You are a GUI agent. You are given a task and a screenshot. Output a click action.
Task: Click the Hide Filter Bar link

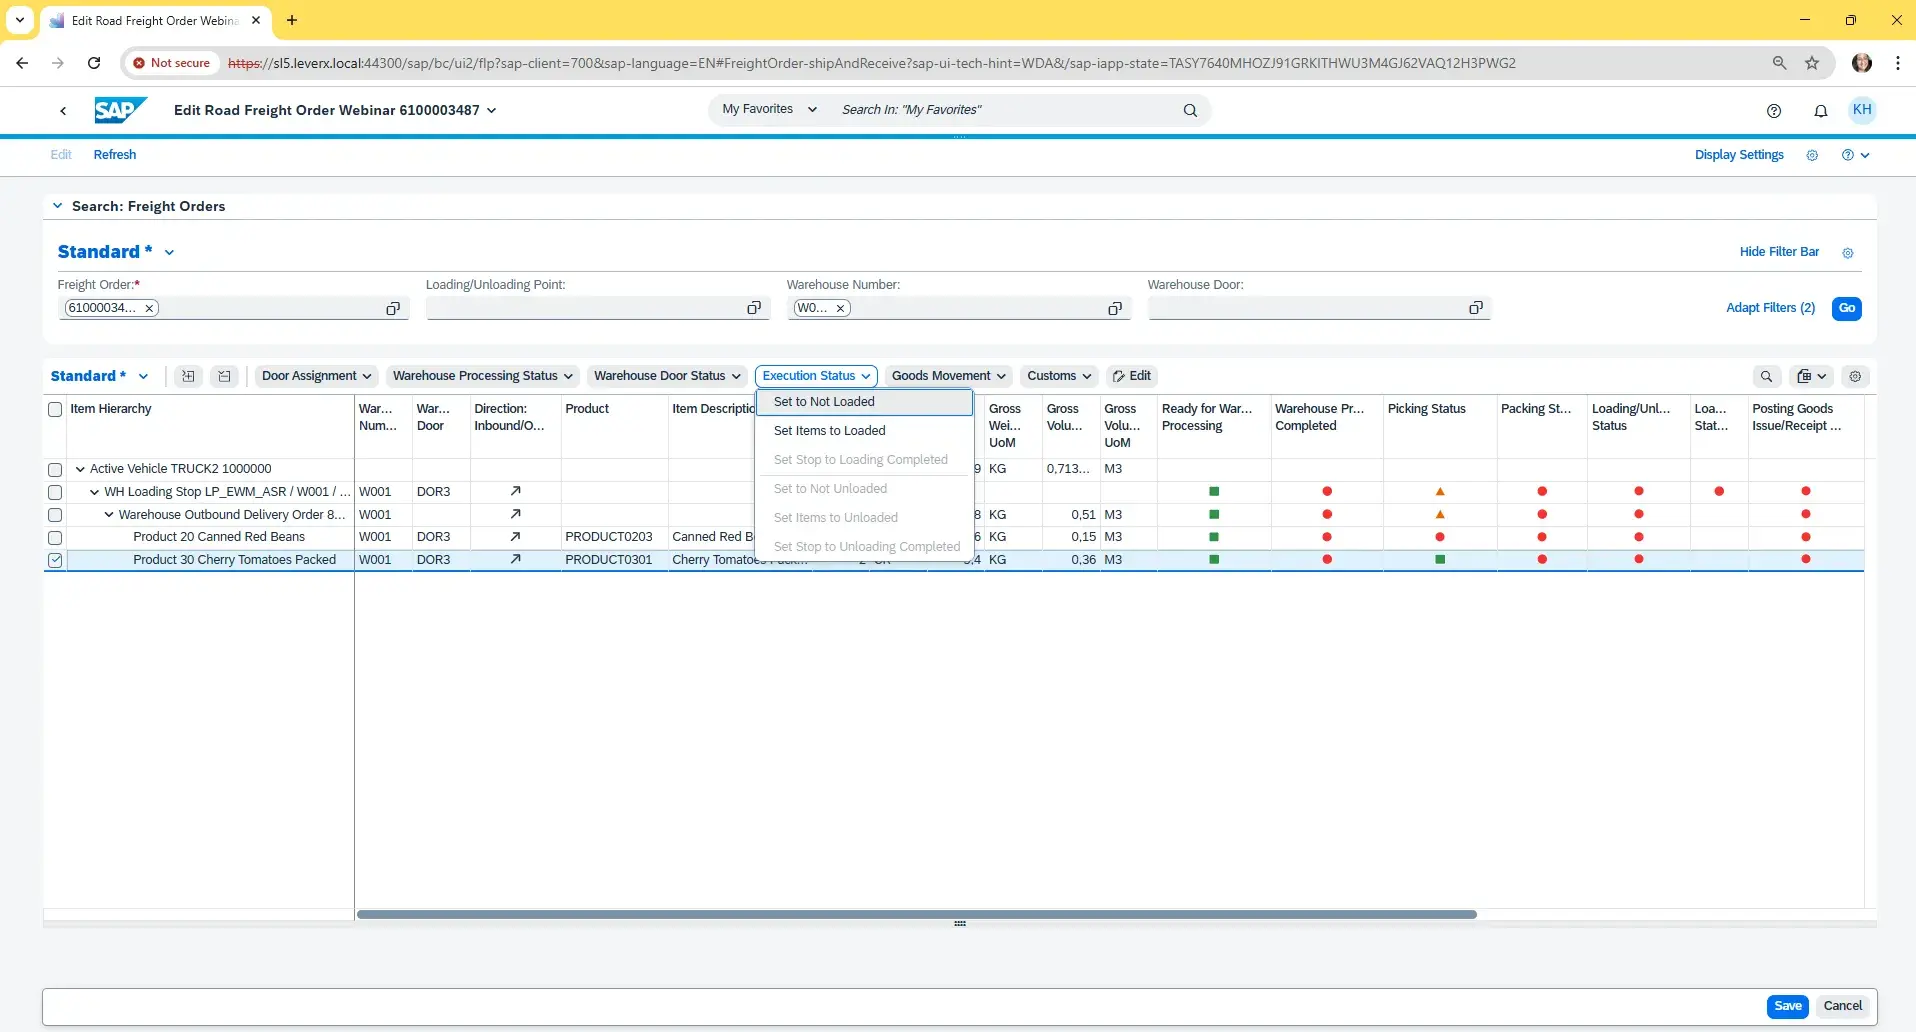click(x=1779, y=252)
